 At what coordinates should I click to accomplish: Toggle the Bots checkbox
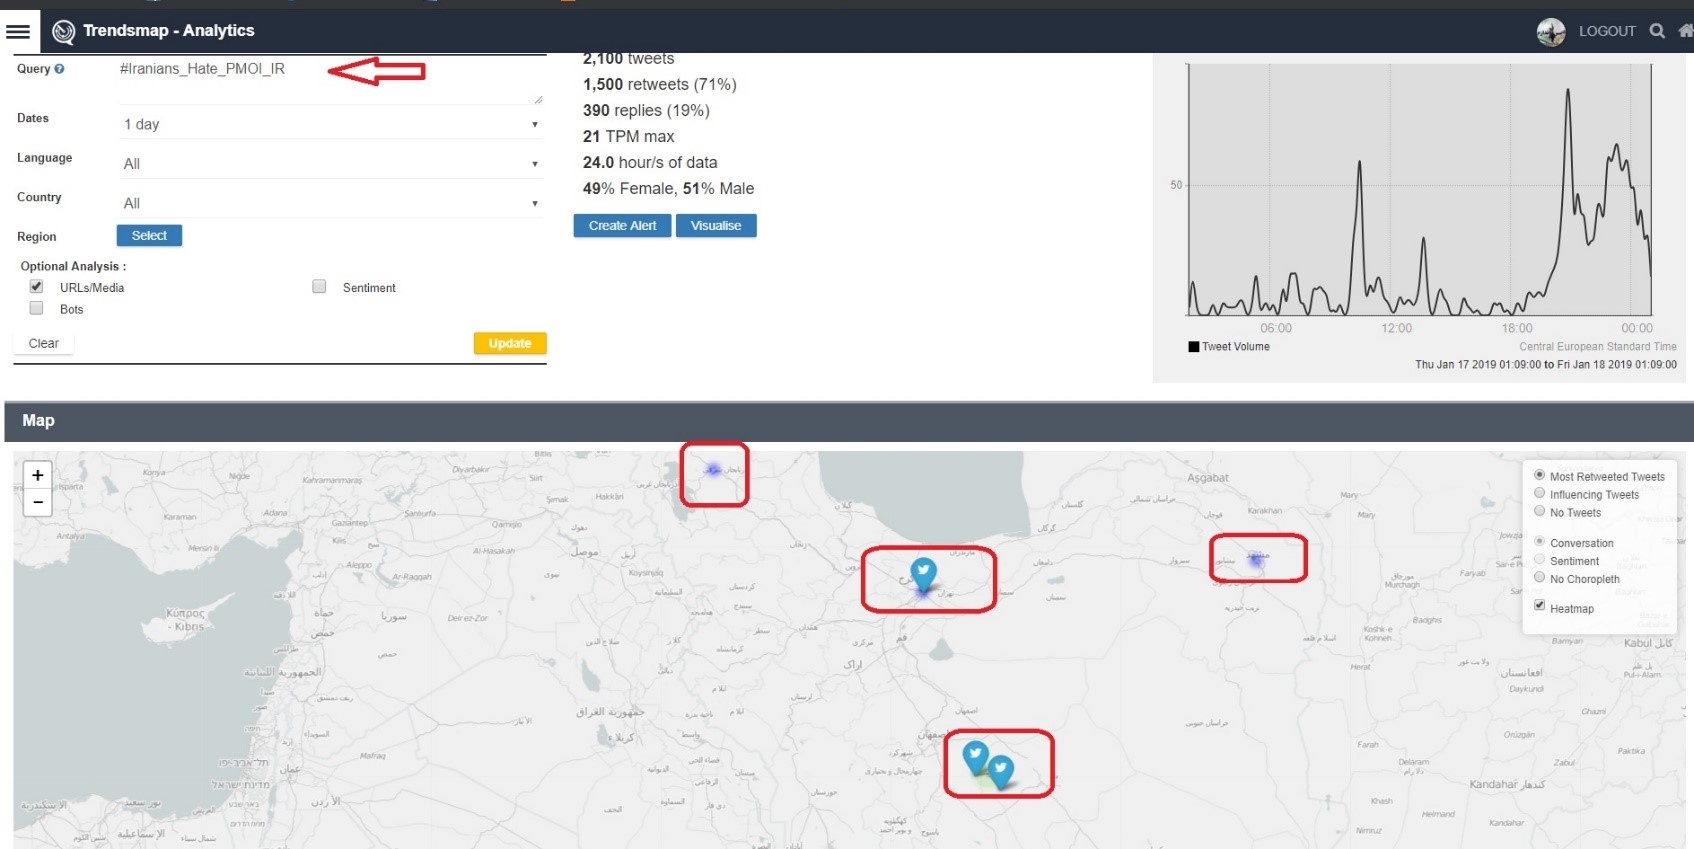coord(37,309)
